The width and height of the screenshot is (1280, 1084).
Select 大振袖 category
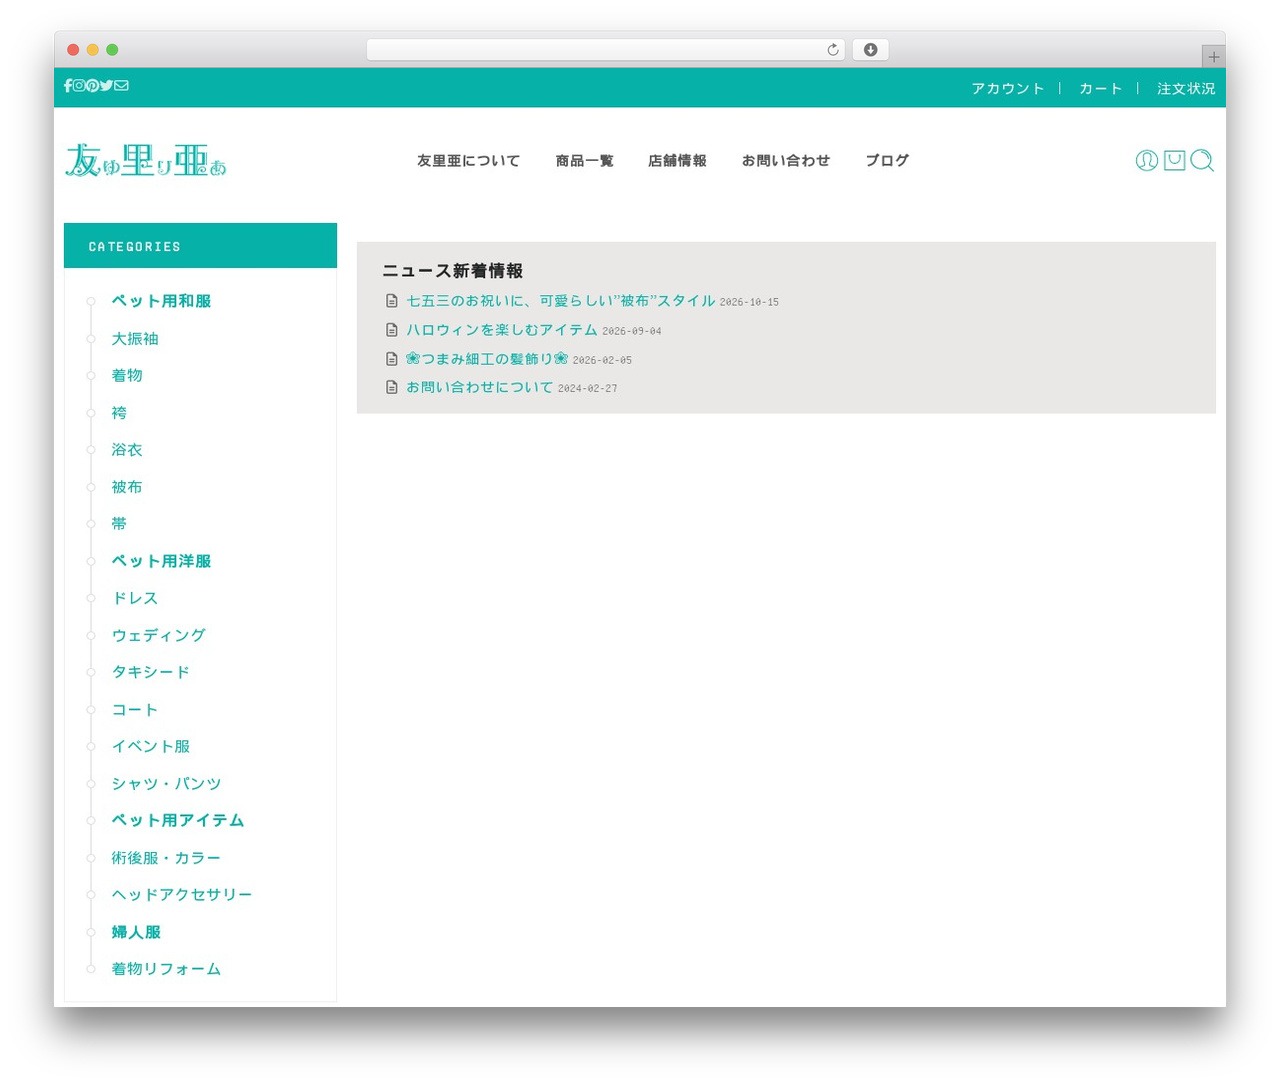pyautogui.click(x=135, y=339)
